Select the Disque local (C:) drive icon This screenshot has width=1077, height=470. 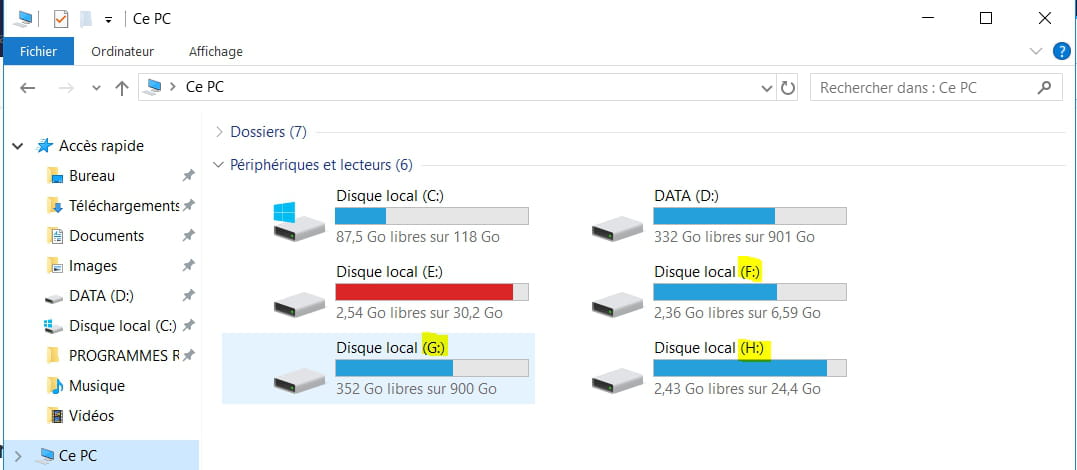(x=299, y=221)
